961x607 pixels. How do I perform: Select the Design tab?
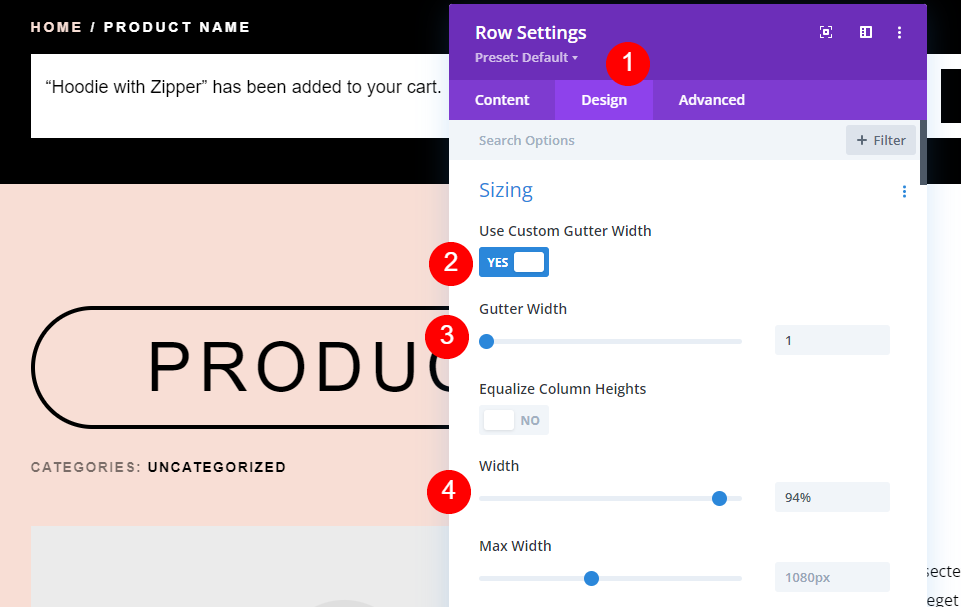tap(604, 100)
